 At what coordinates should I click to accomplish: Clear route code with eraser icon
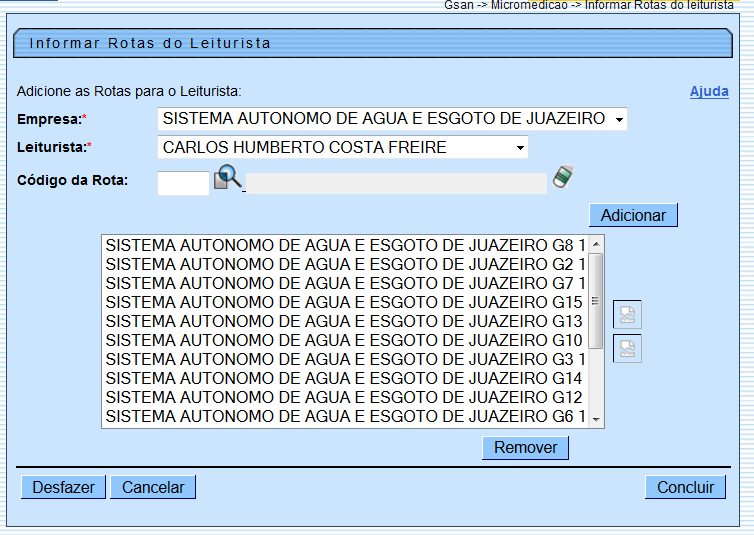pyautogui.click(x=563, y=177)
